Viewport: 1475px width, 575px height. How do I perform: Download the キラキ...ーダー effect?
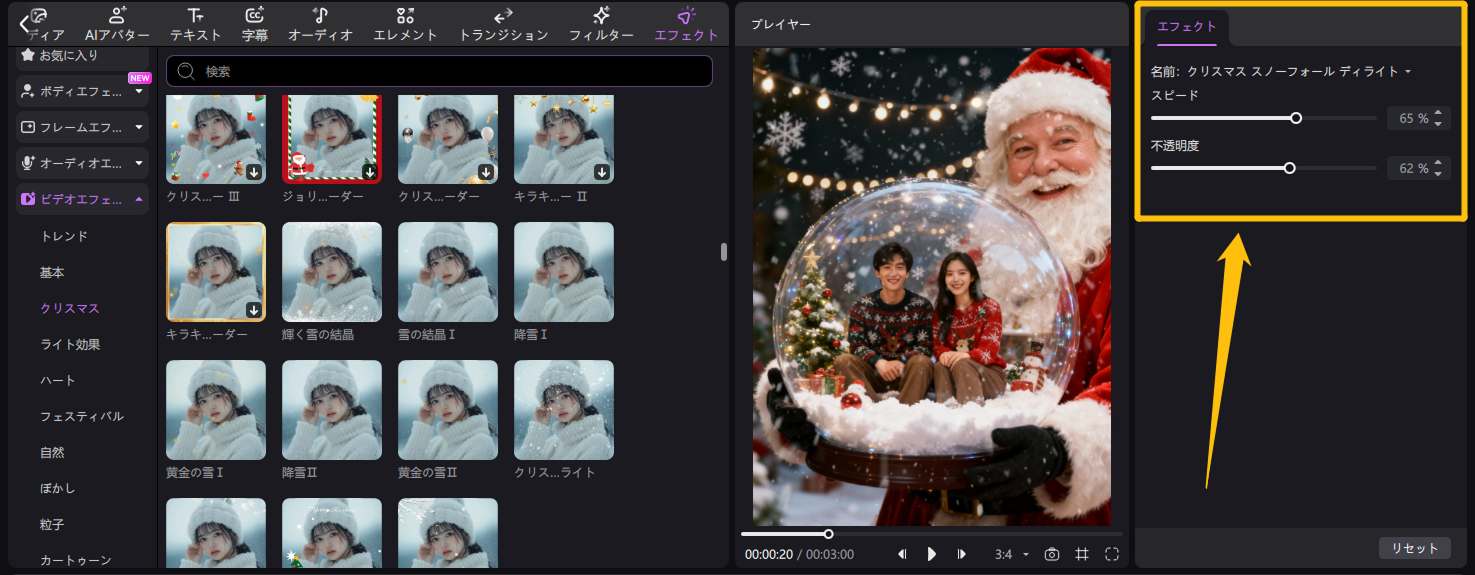(254, 310)
